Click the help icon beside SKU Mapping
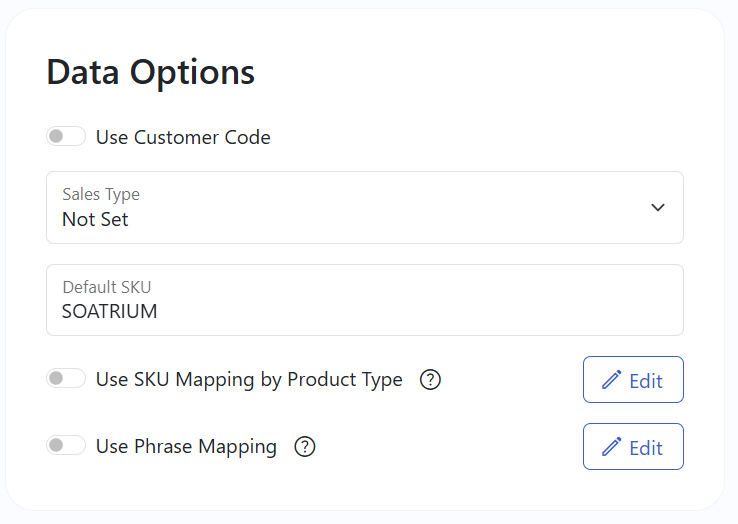This screenshot has height=524, width=738. point(430,380)
